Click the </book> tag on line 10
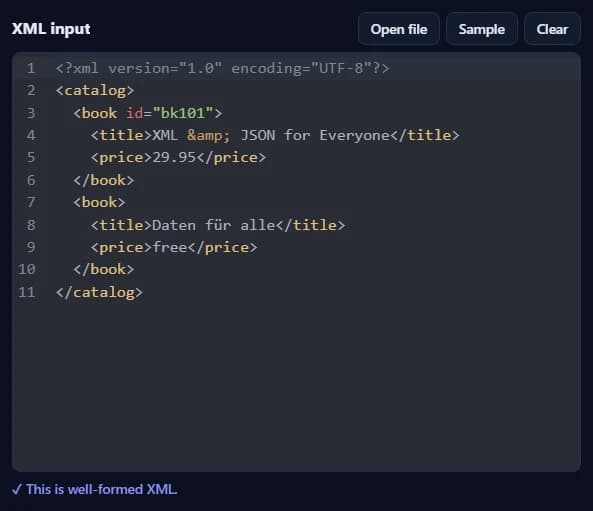 (x=104, y=270)
